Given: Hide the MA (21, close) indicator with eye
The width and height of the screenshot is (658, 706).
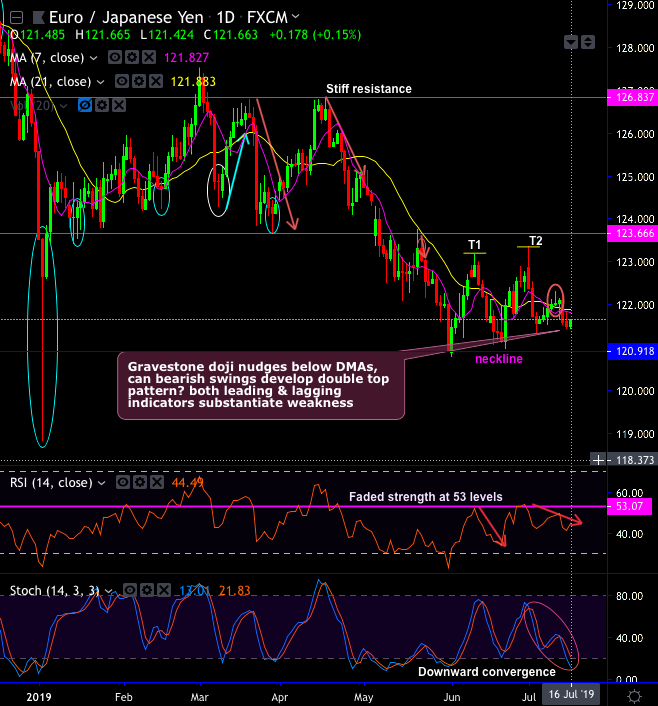Looking at the screenshot, I should pos(122,81).
